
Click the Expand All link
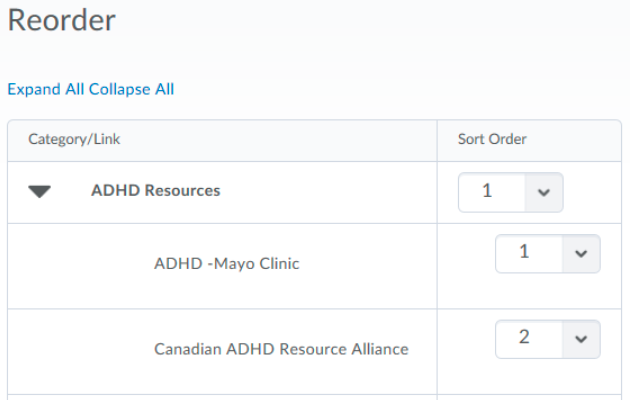46,89
